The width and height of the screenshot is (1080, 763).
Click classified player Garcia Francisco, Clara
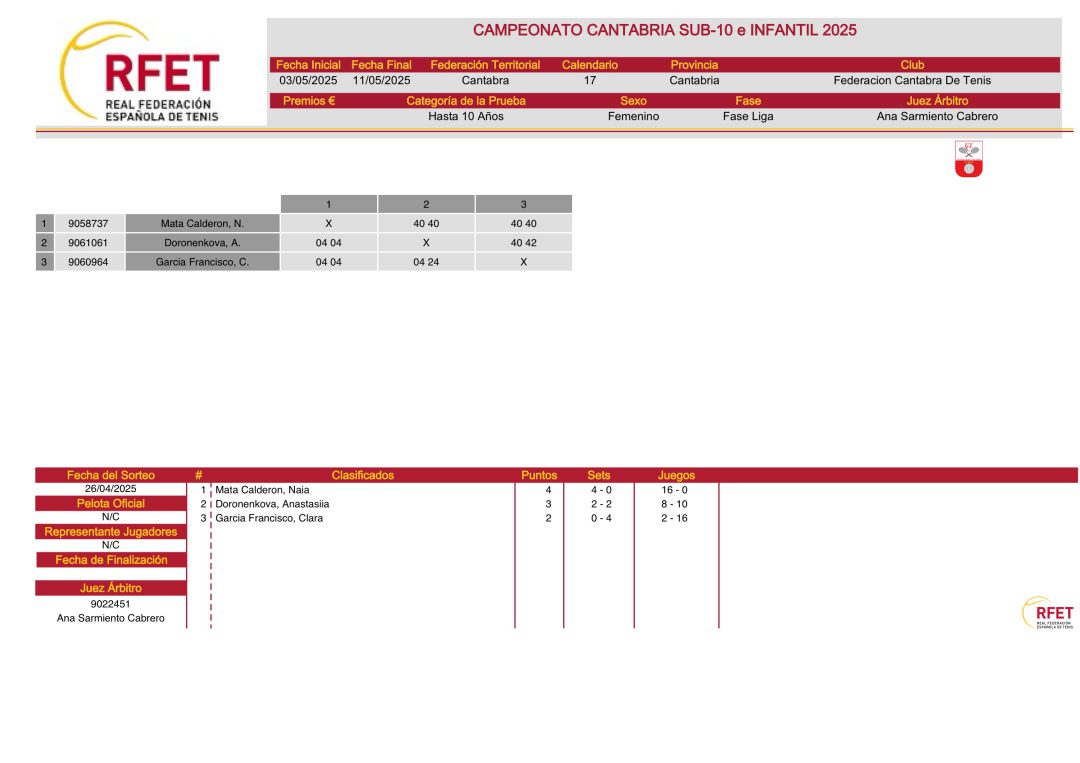[269, 518]
